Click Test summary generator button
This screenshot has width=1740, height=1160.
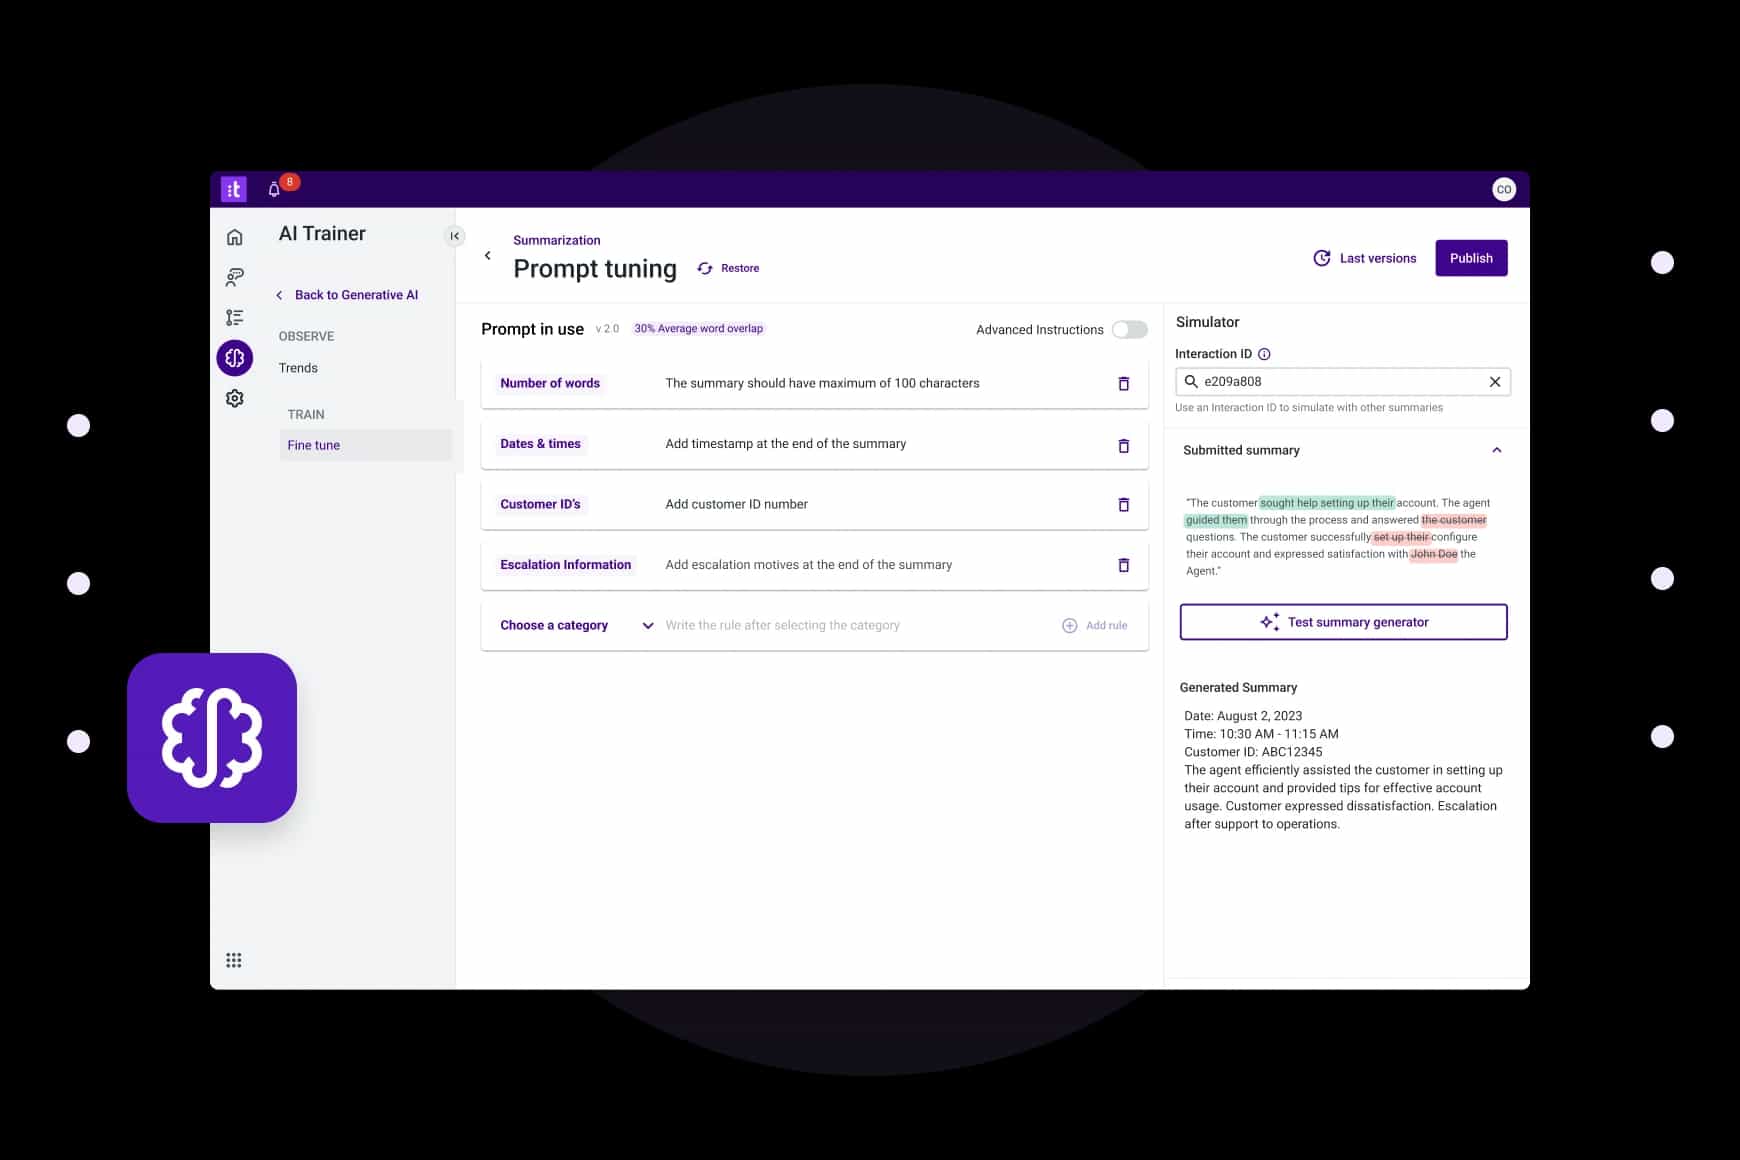[1343, 622]
